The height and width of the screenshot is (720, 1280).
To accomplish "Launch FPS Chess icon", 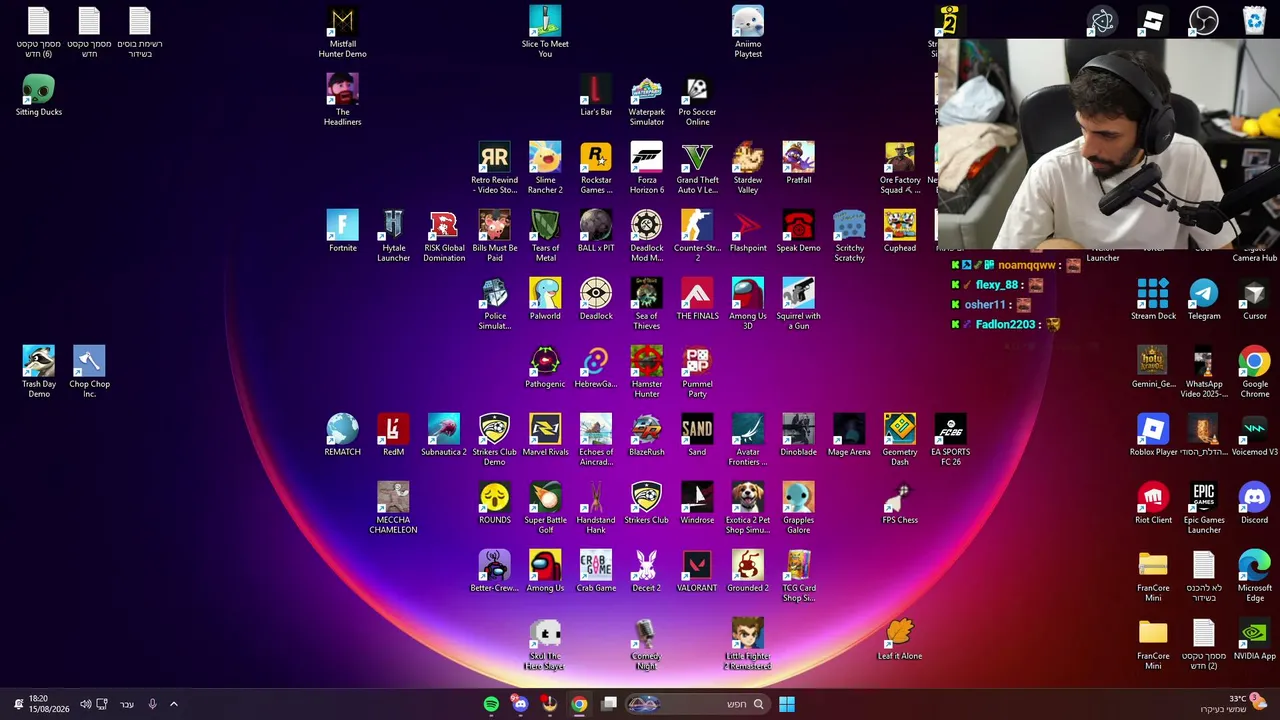I will pos(900,503).
